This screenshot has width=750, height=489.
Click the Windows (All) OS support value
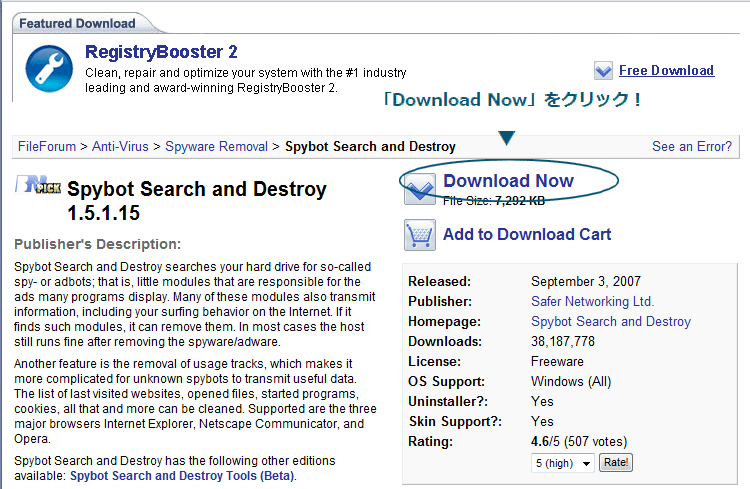pos(571,382)
